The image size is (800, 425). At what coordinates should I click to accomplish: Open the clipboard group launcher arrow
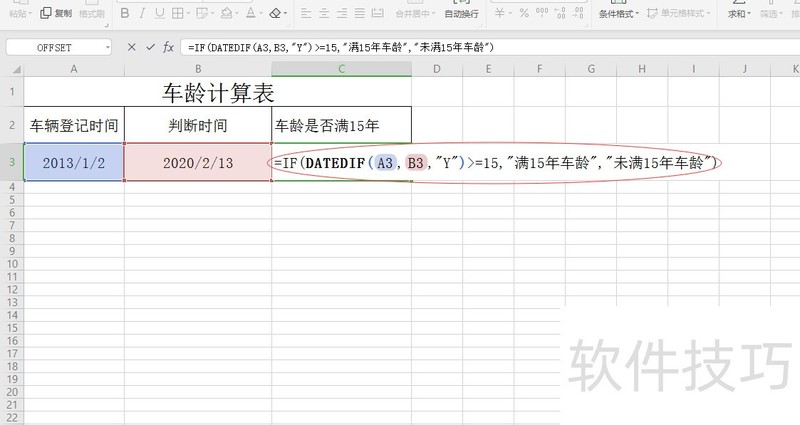[107, 25]
